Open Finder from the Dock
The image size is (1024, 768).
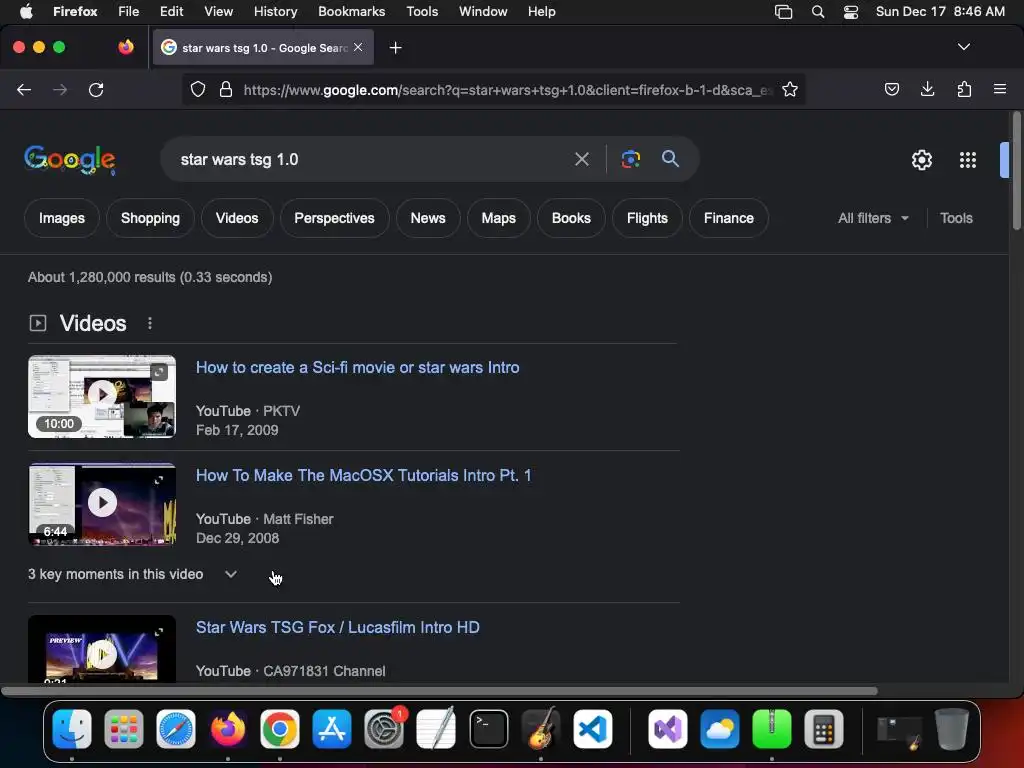click(x=71, y=729)
